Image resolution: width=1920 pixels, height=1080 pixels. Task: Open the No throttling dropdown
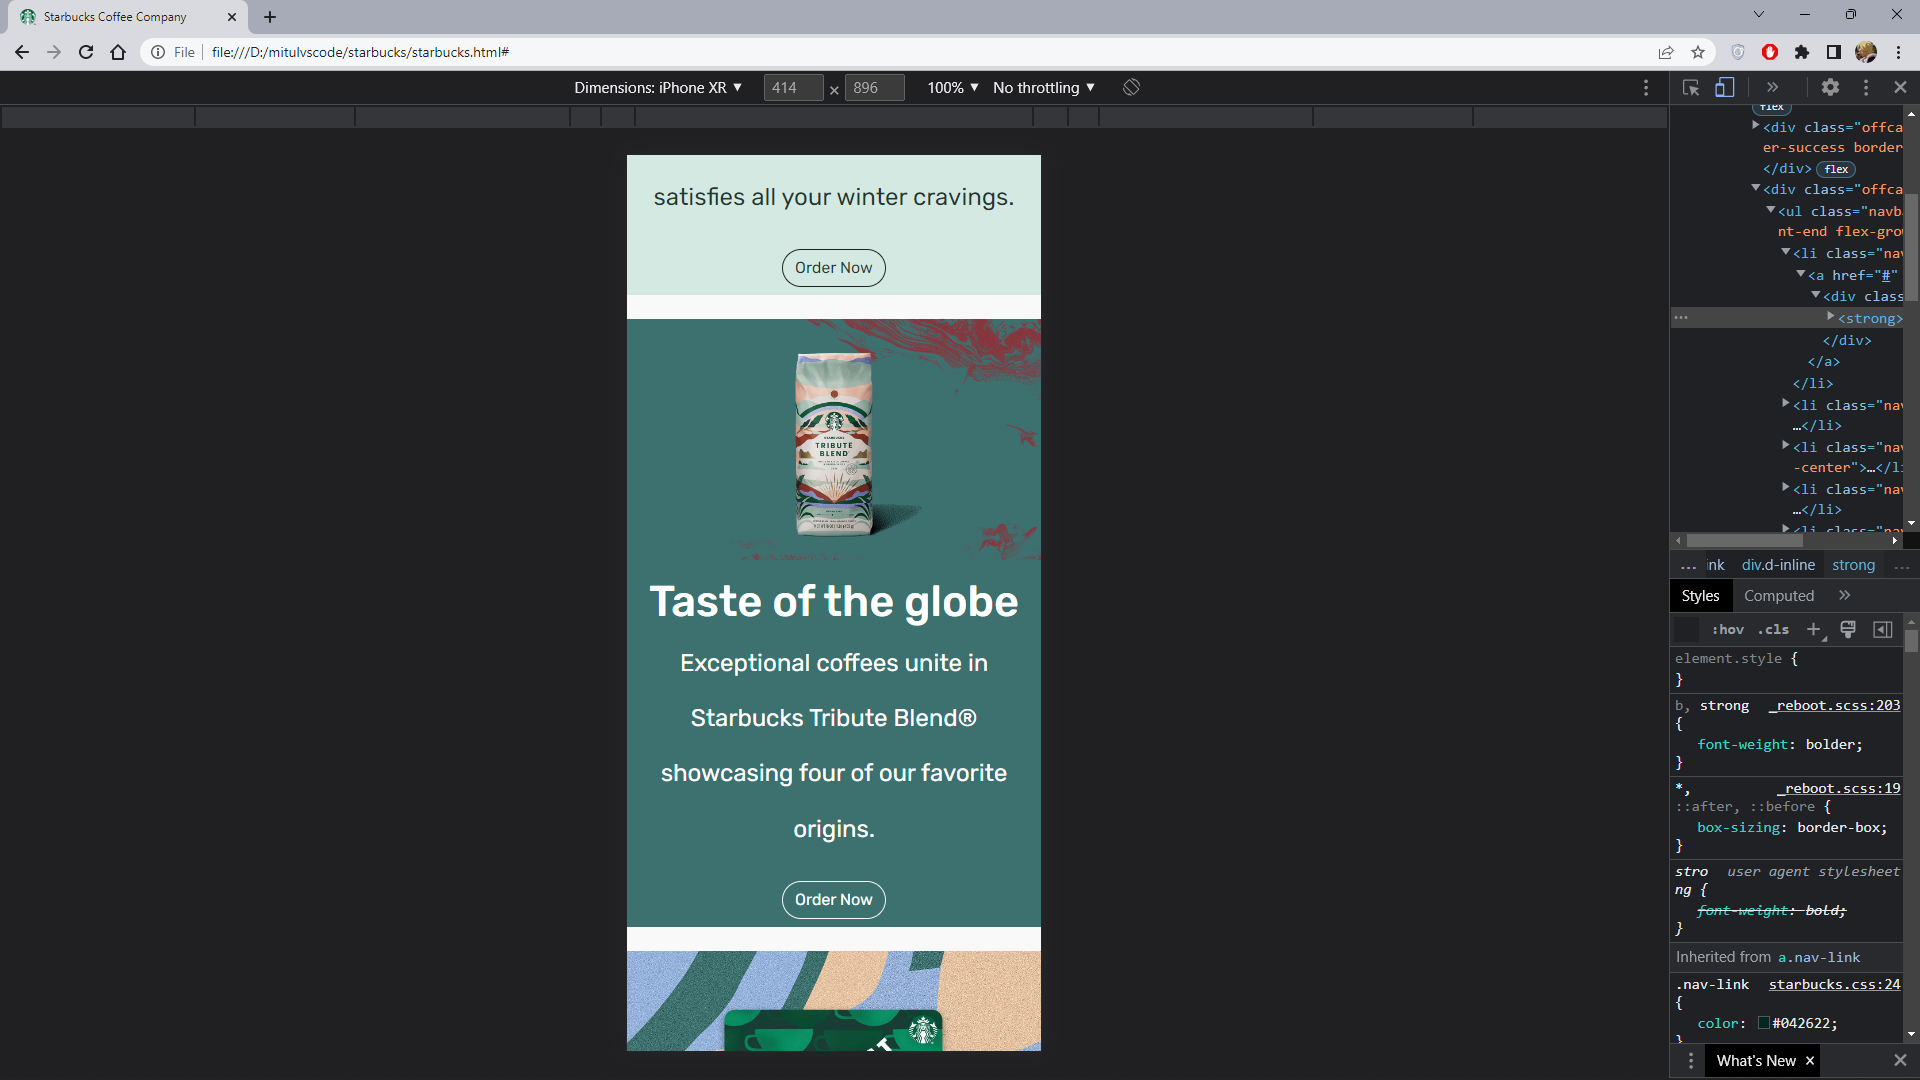(1042, 87)
